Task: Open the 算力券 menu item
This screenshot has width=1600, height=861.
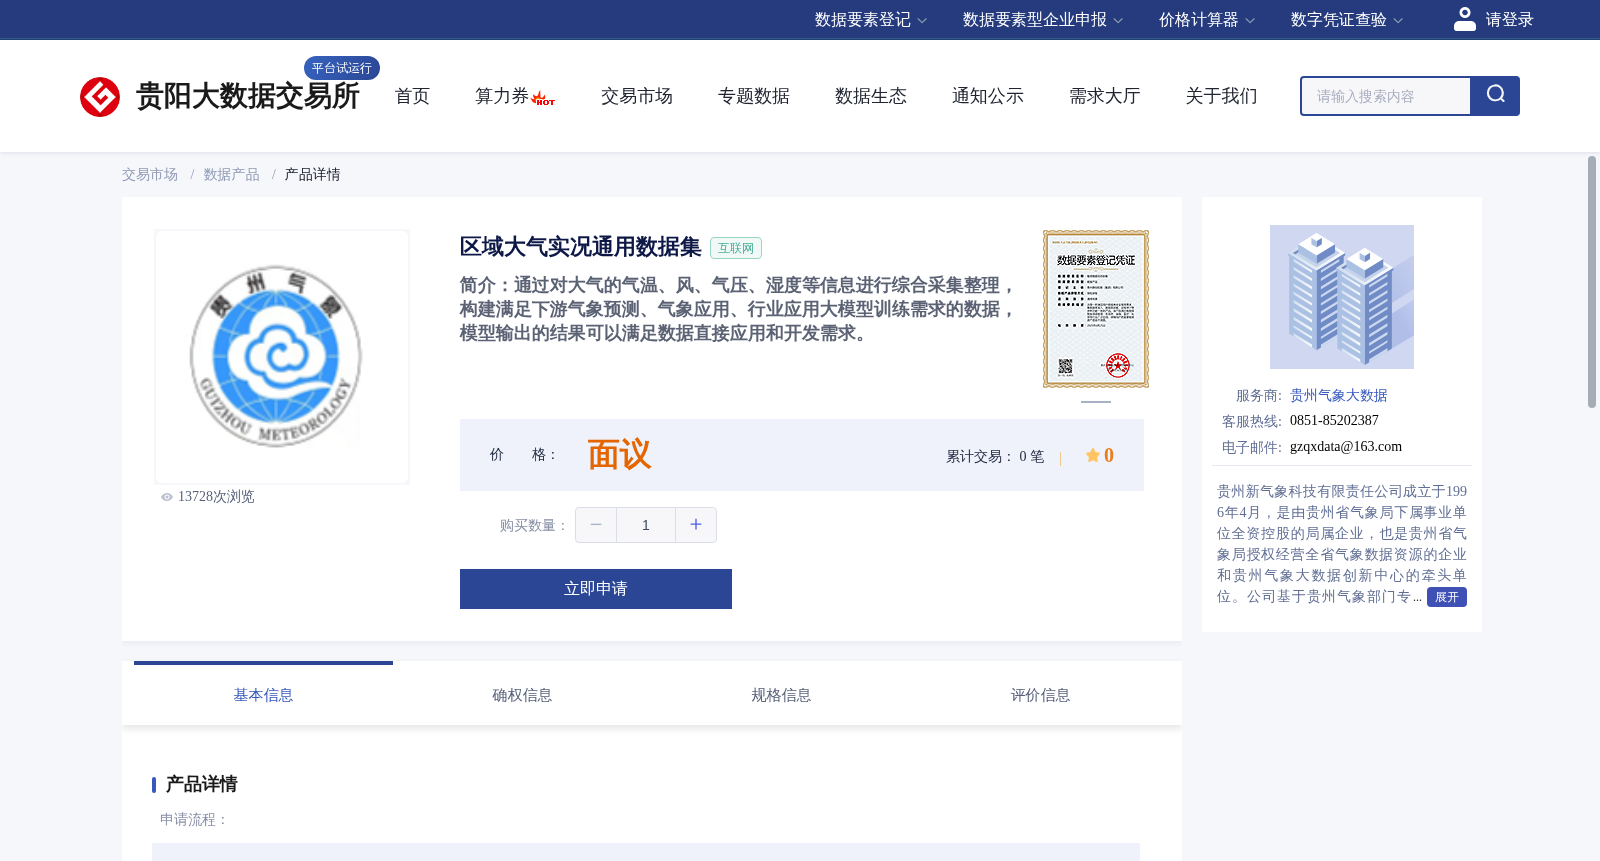Action: pyautogui.click(x=502, y=96)
